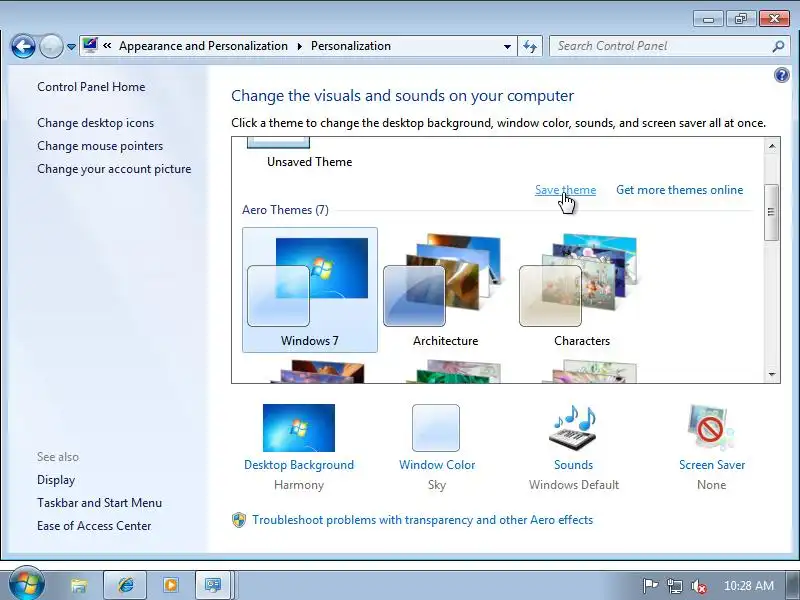Click the 10:28 AM taskbar clock

tap(748, 586)
